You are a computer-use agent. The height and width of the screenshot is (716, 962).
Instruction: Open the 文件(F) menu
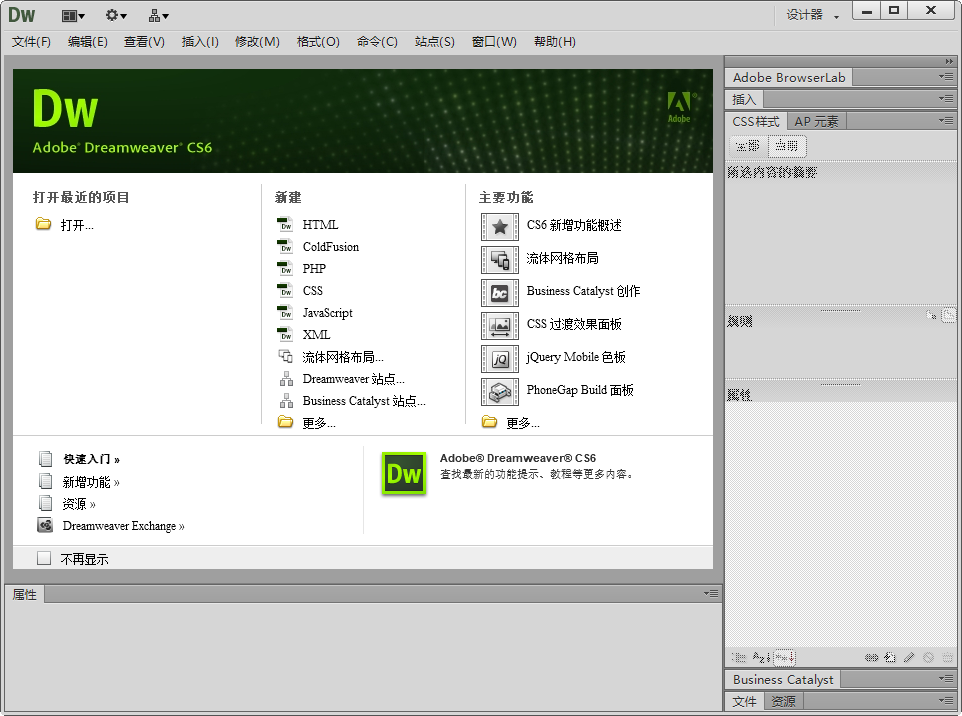[x=31, y=42]
